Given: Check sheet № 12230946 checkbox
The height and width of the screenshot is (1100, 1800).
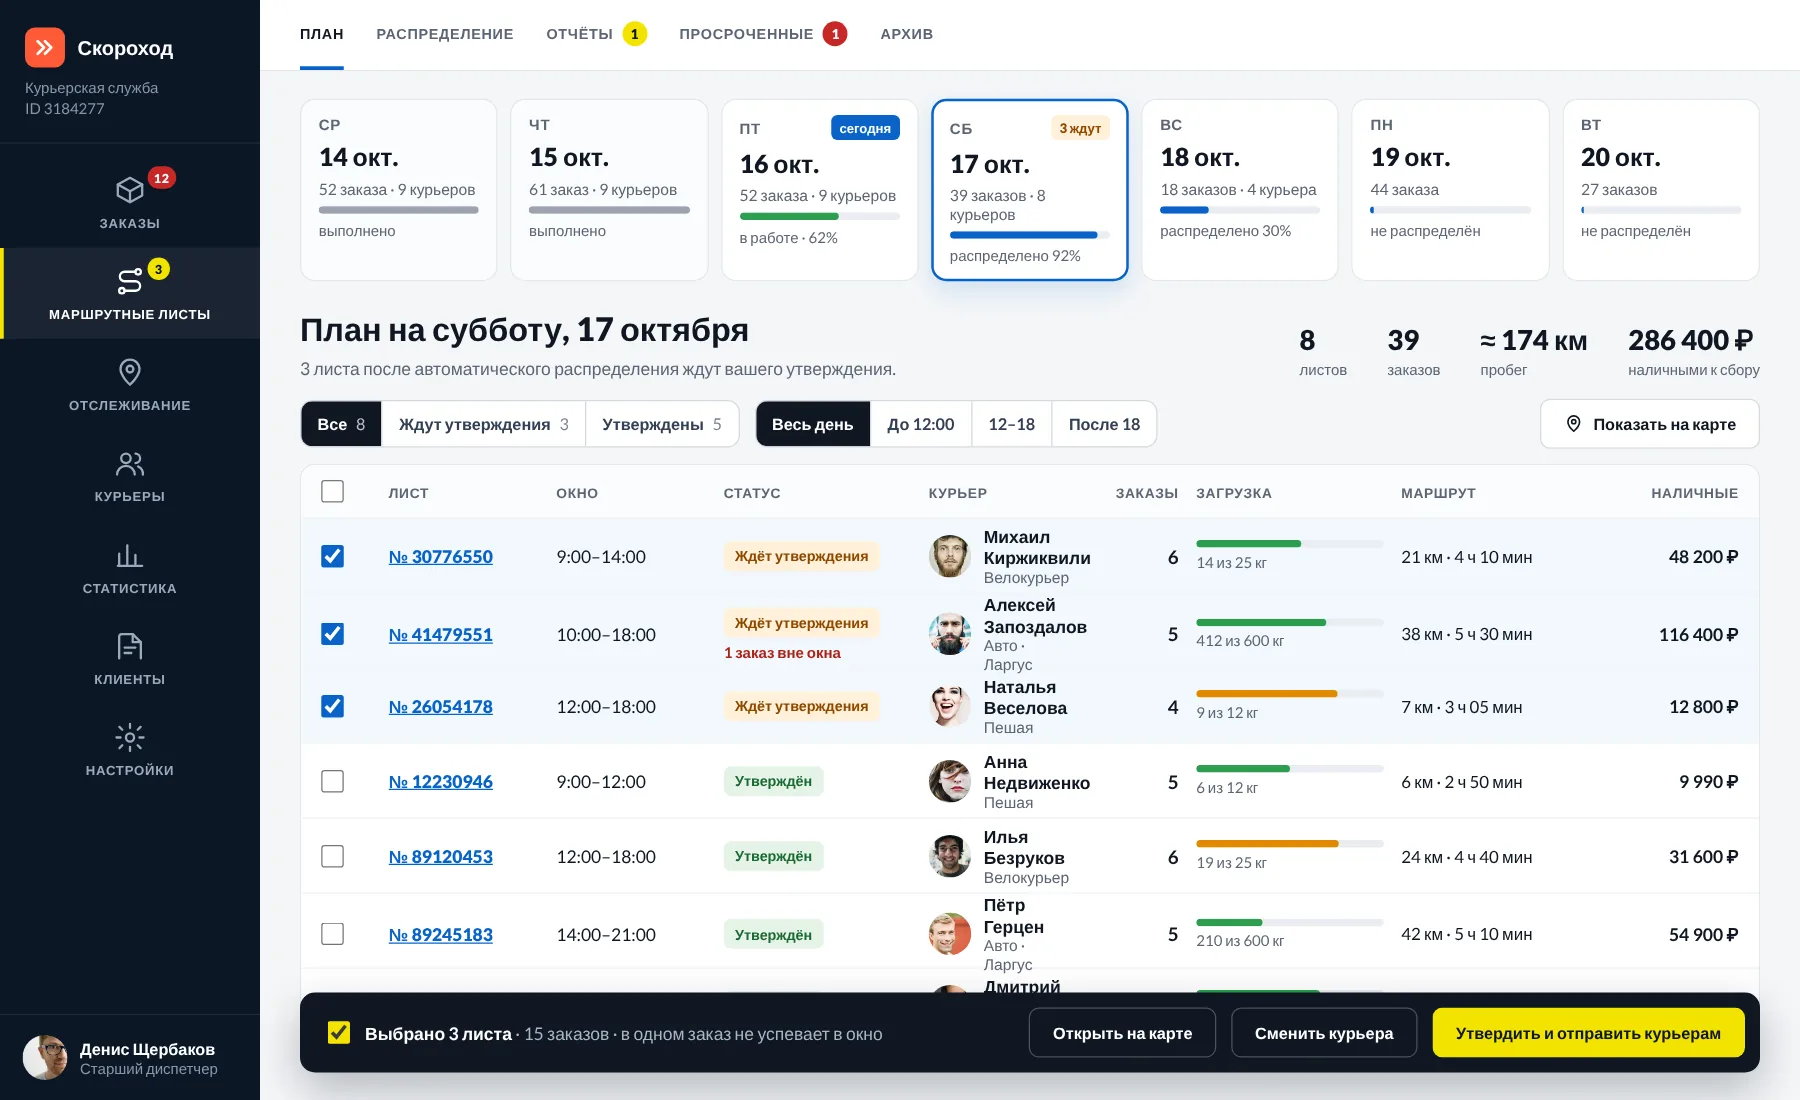Looking at the screenshot, I should (333, 781).
